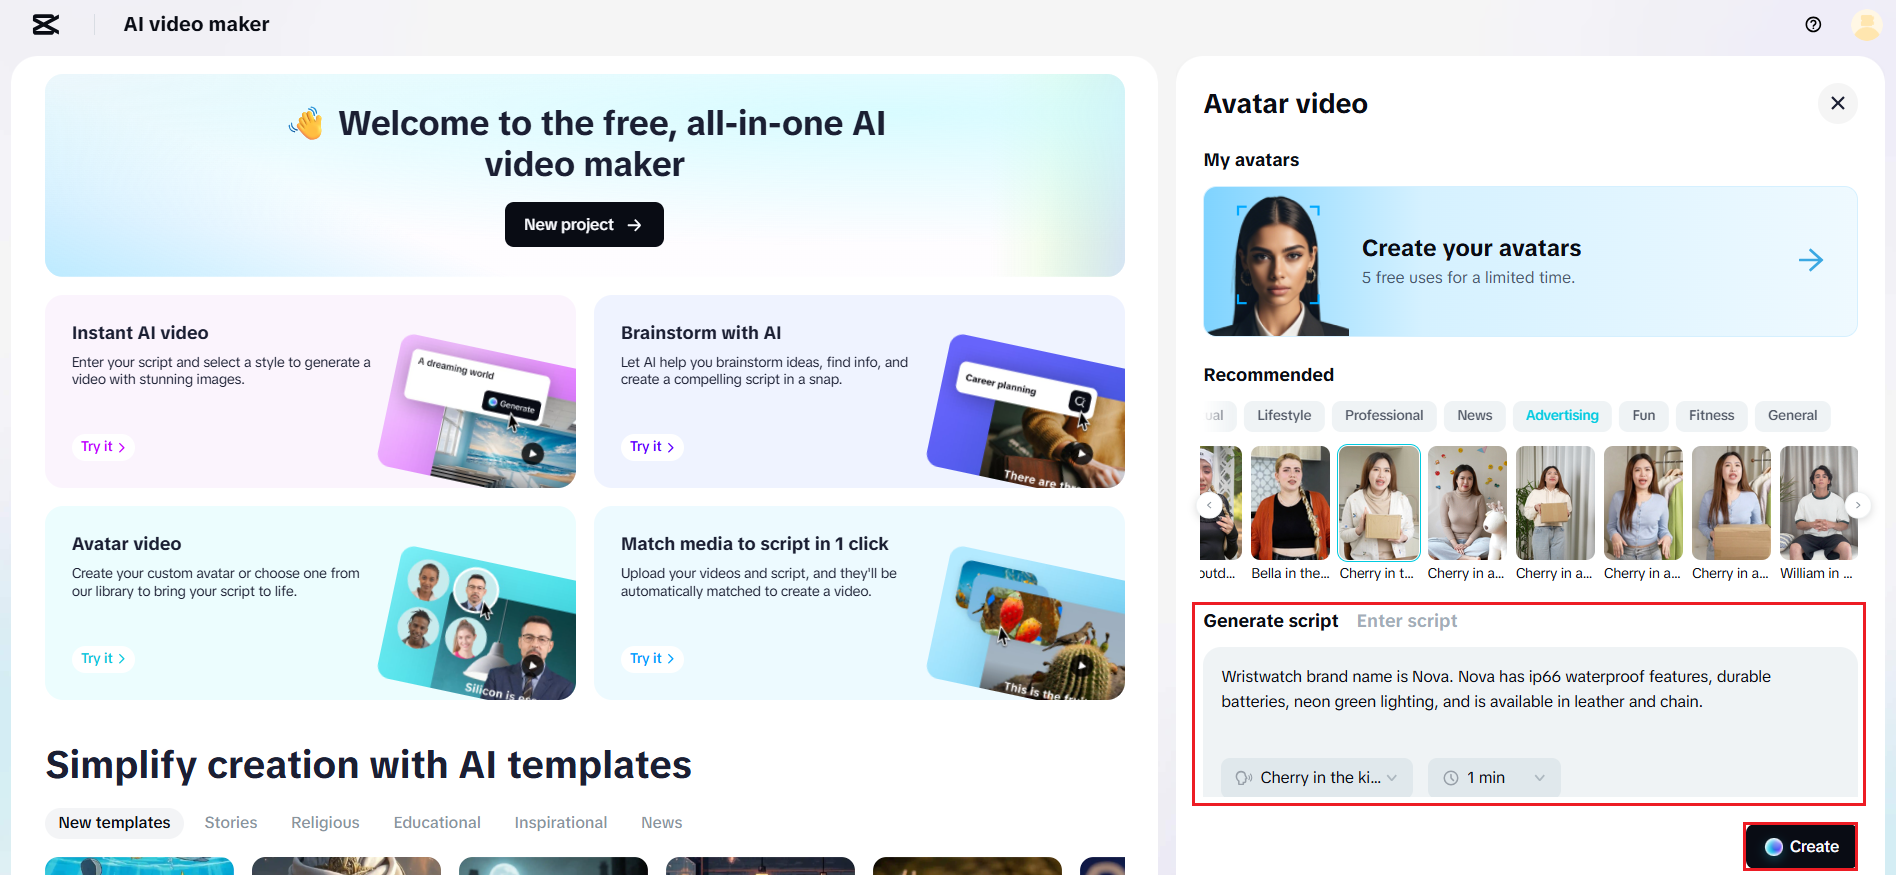The height and width of the screenshot is (875, 1896).
Task: Close the Avatar video panel
Action: [1837, 103]
